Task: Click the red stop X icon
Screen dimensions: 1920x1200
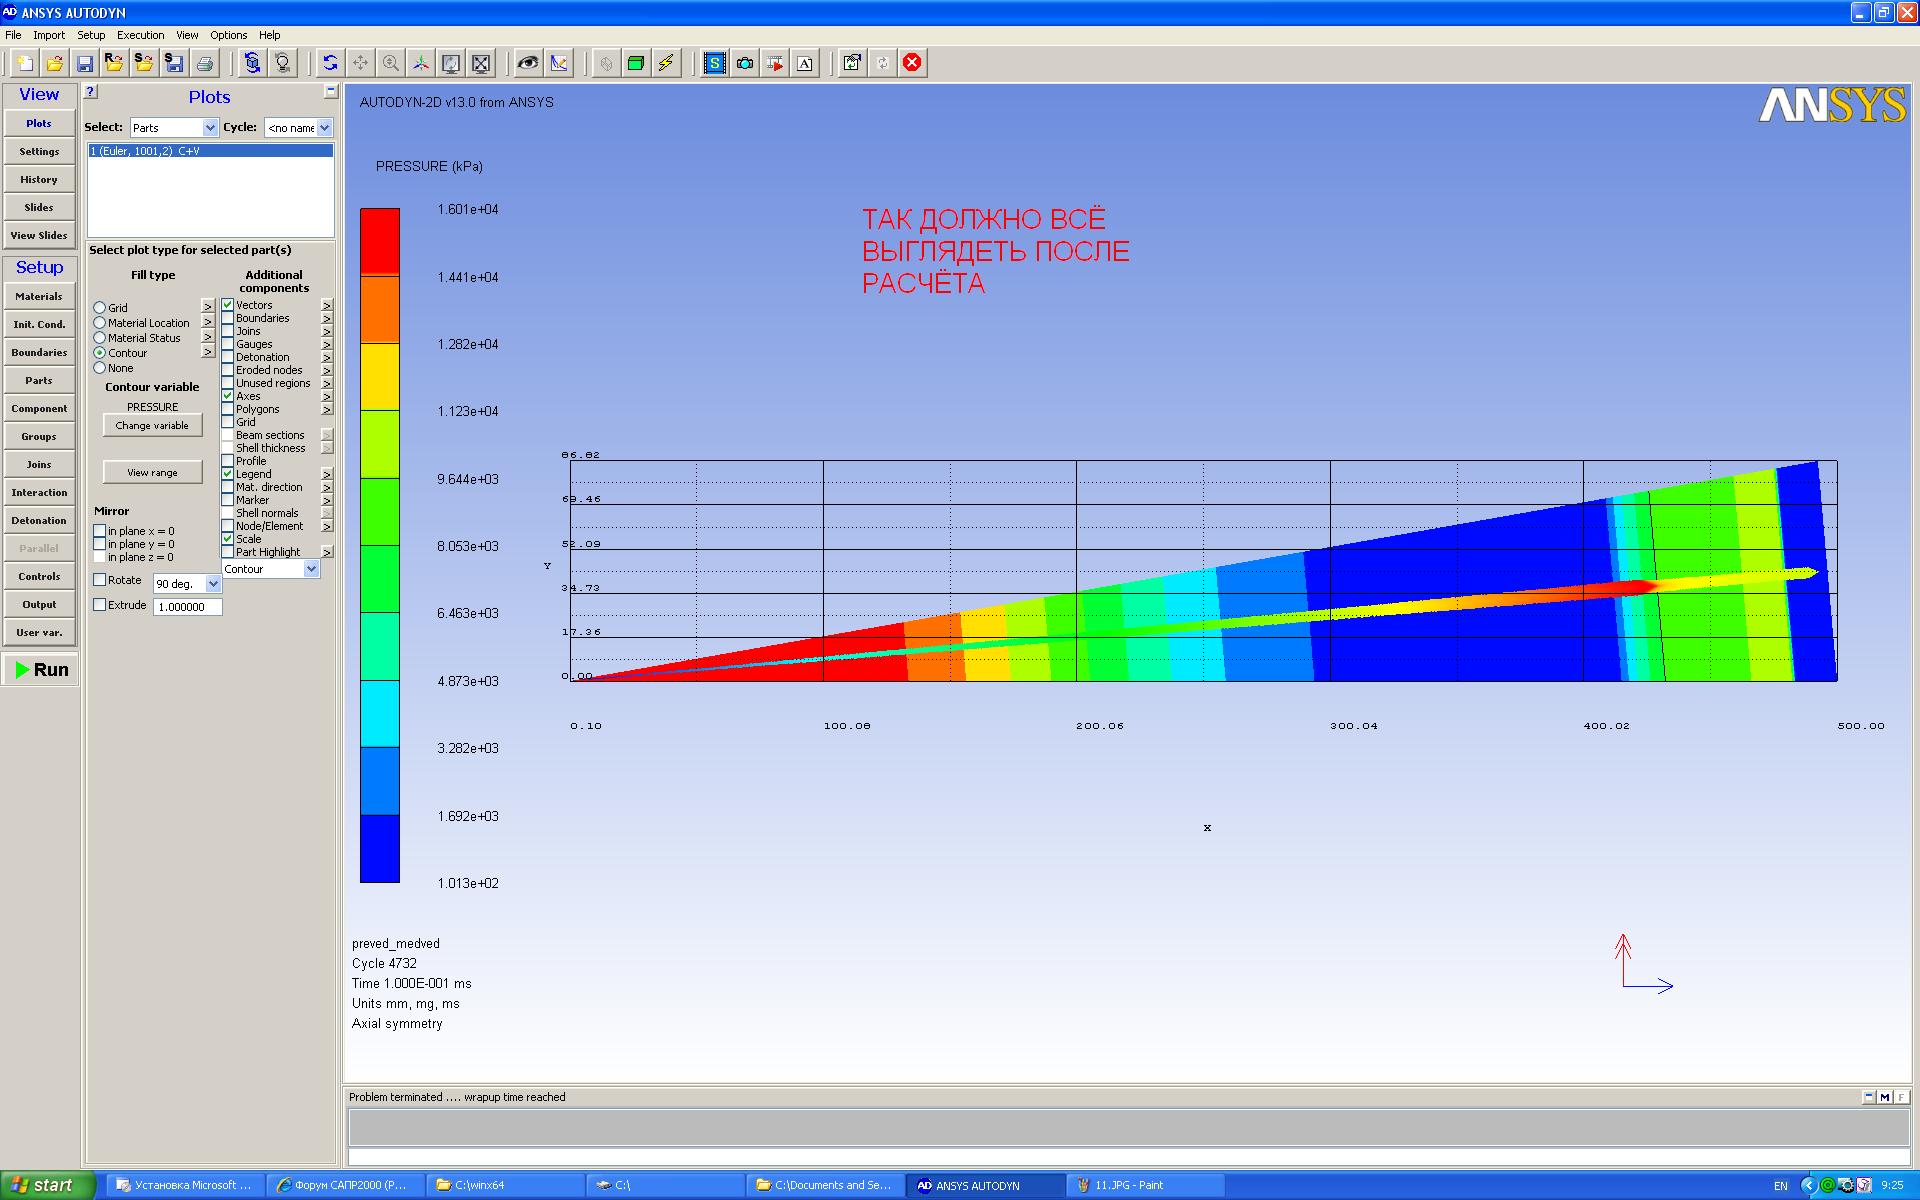Action: click(912, 63)
